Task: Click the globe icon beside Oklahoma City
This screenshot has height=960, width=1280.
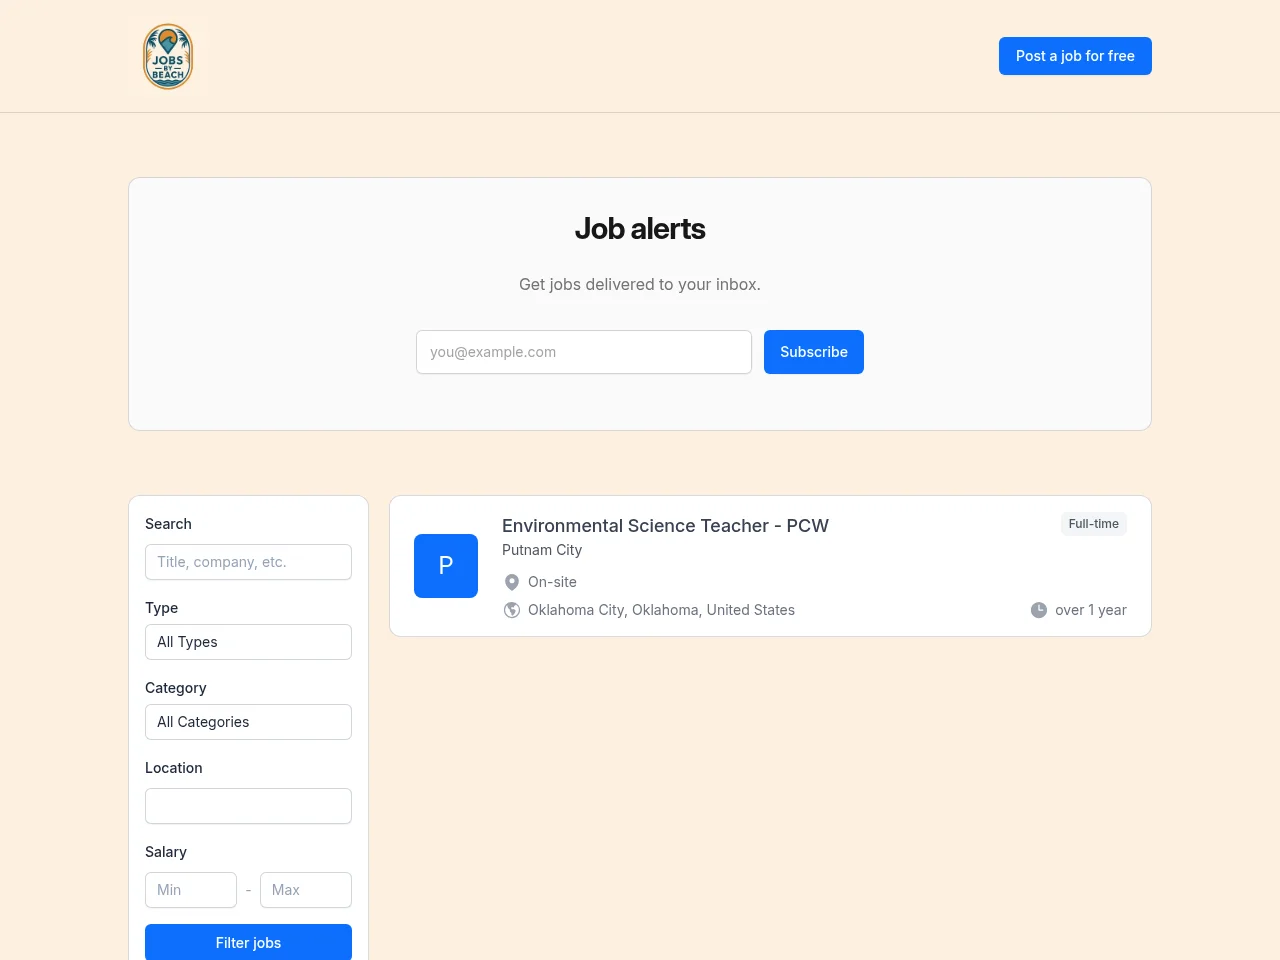Action: click(x=512, y=610)
